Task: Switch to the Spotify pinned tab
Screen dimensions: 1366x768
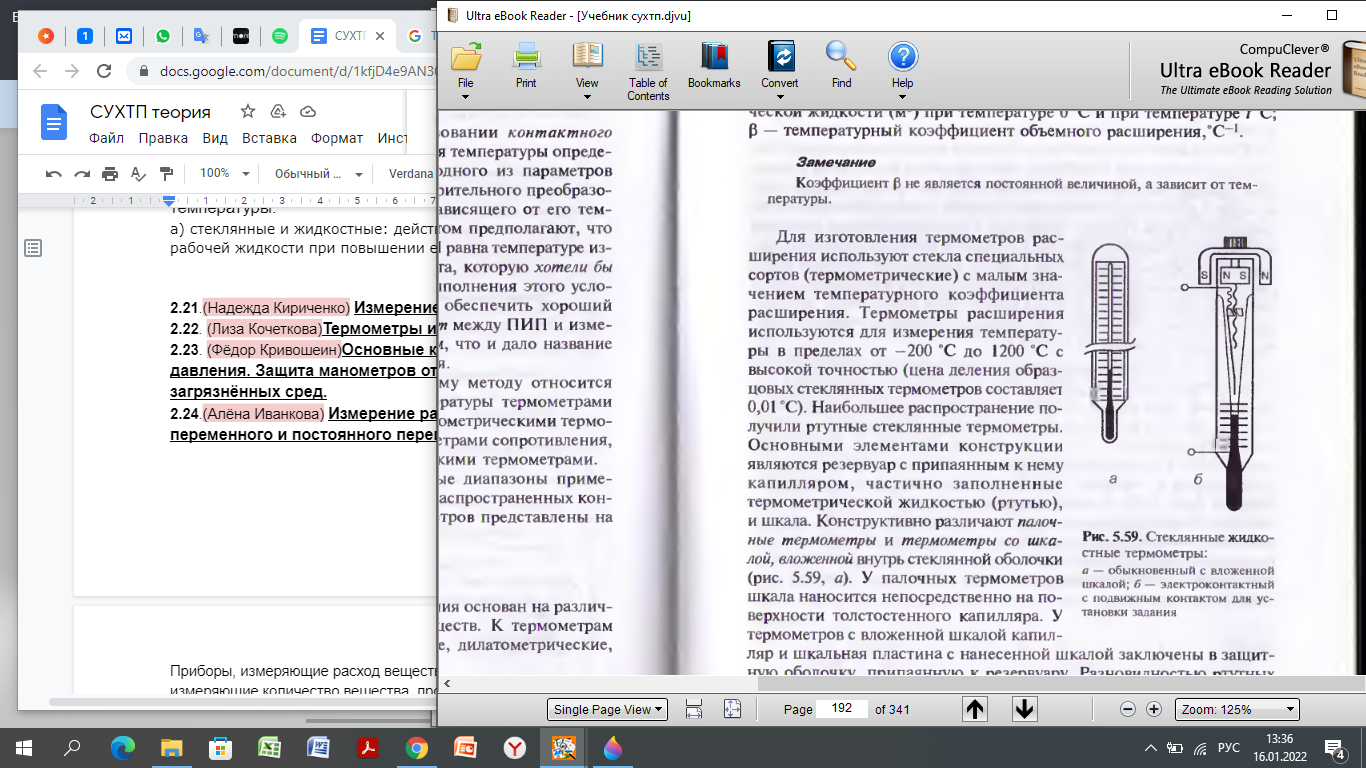Action: point(280,36)
